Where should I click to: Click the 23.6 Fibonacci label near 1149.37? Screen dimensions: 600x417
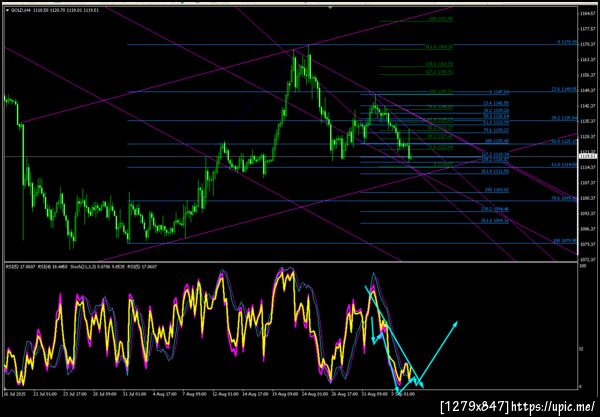click(563, 89)
